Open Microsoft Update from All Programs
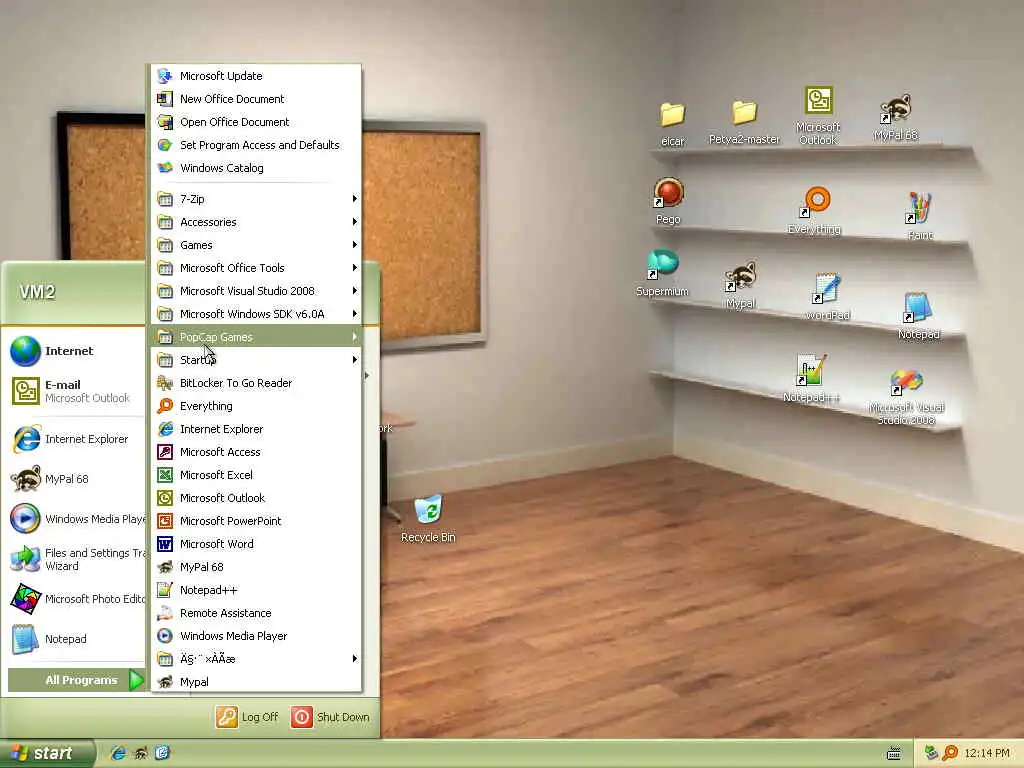Viewport: 1024px width, 768px height. (257, 76)
